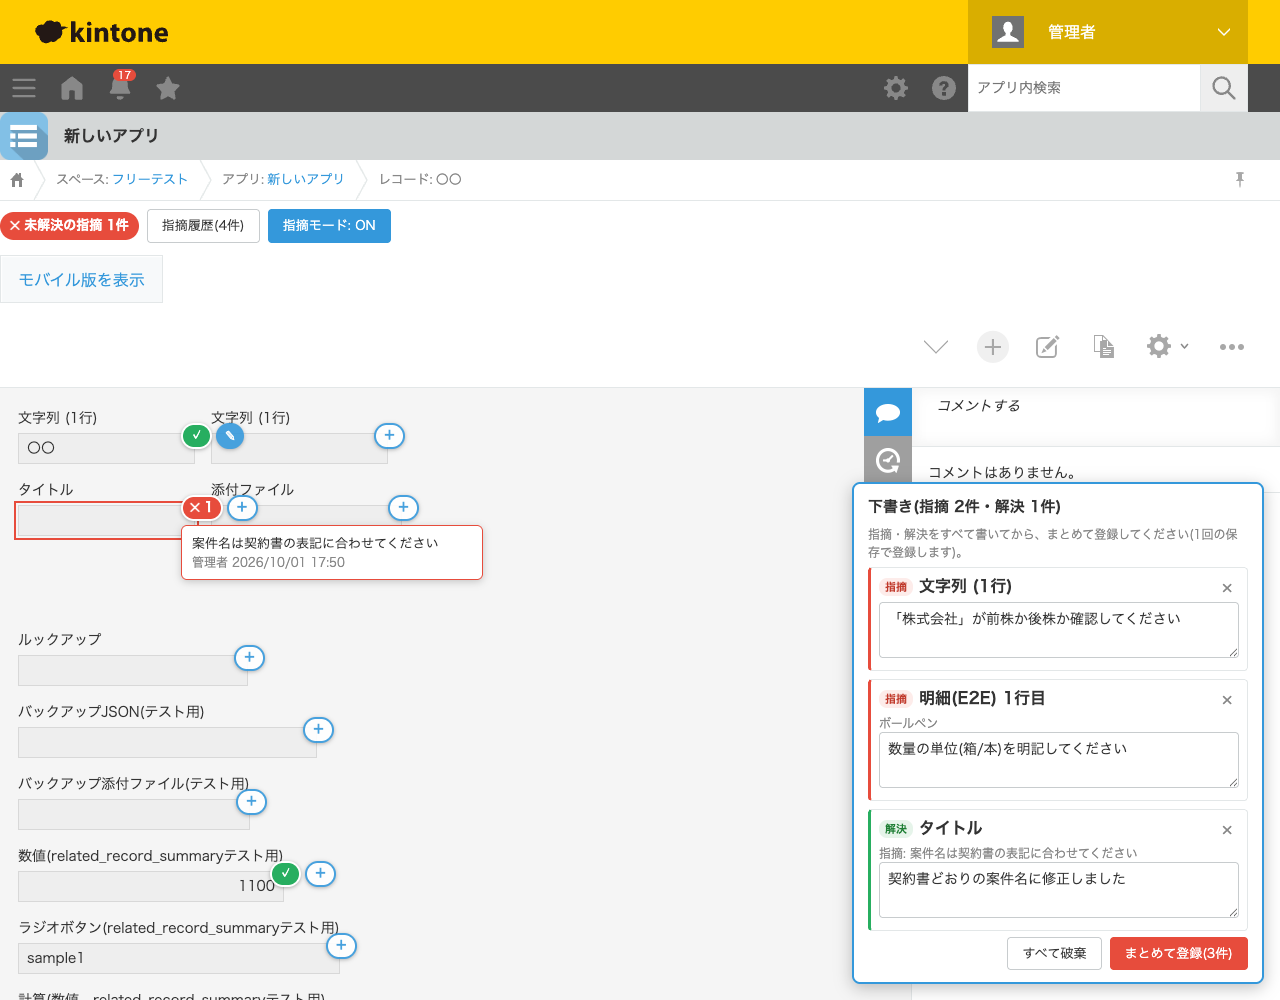Click green resolved checkmark on 数値 field

[286, 874]
